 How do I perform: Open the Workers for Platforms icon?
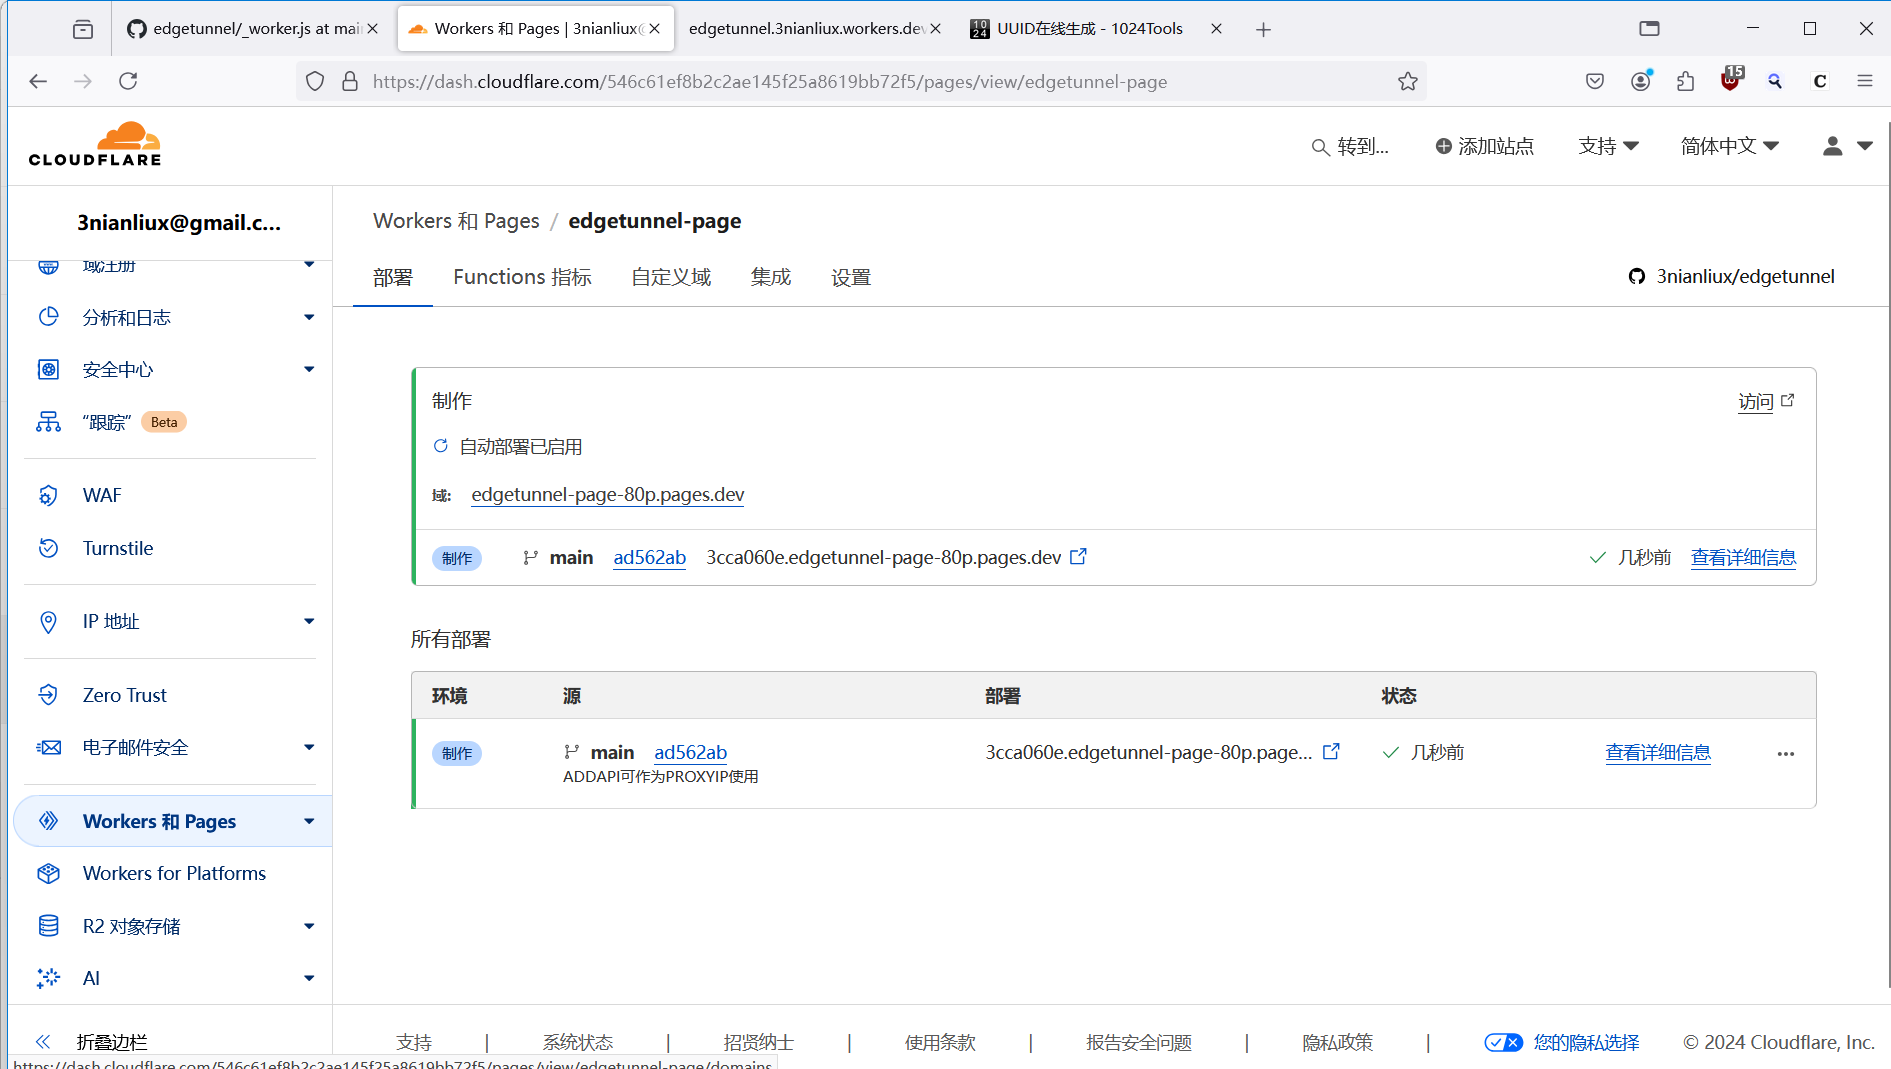pos(48,873)
